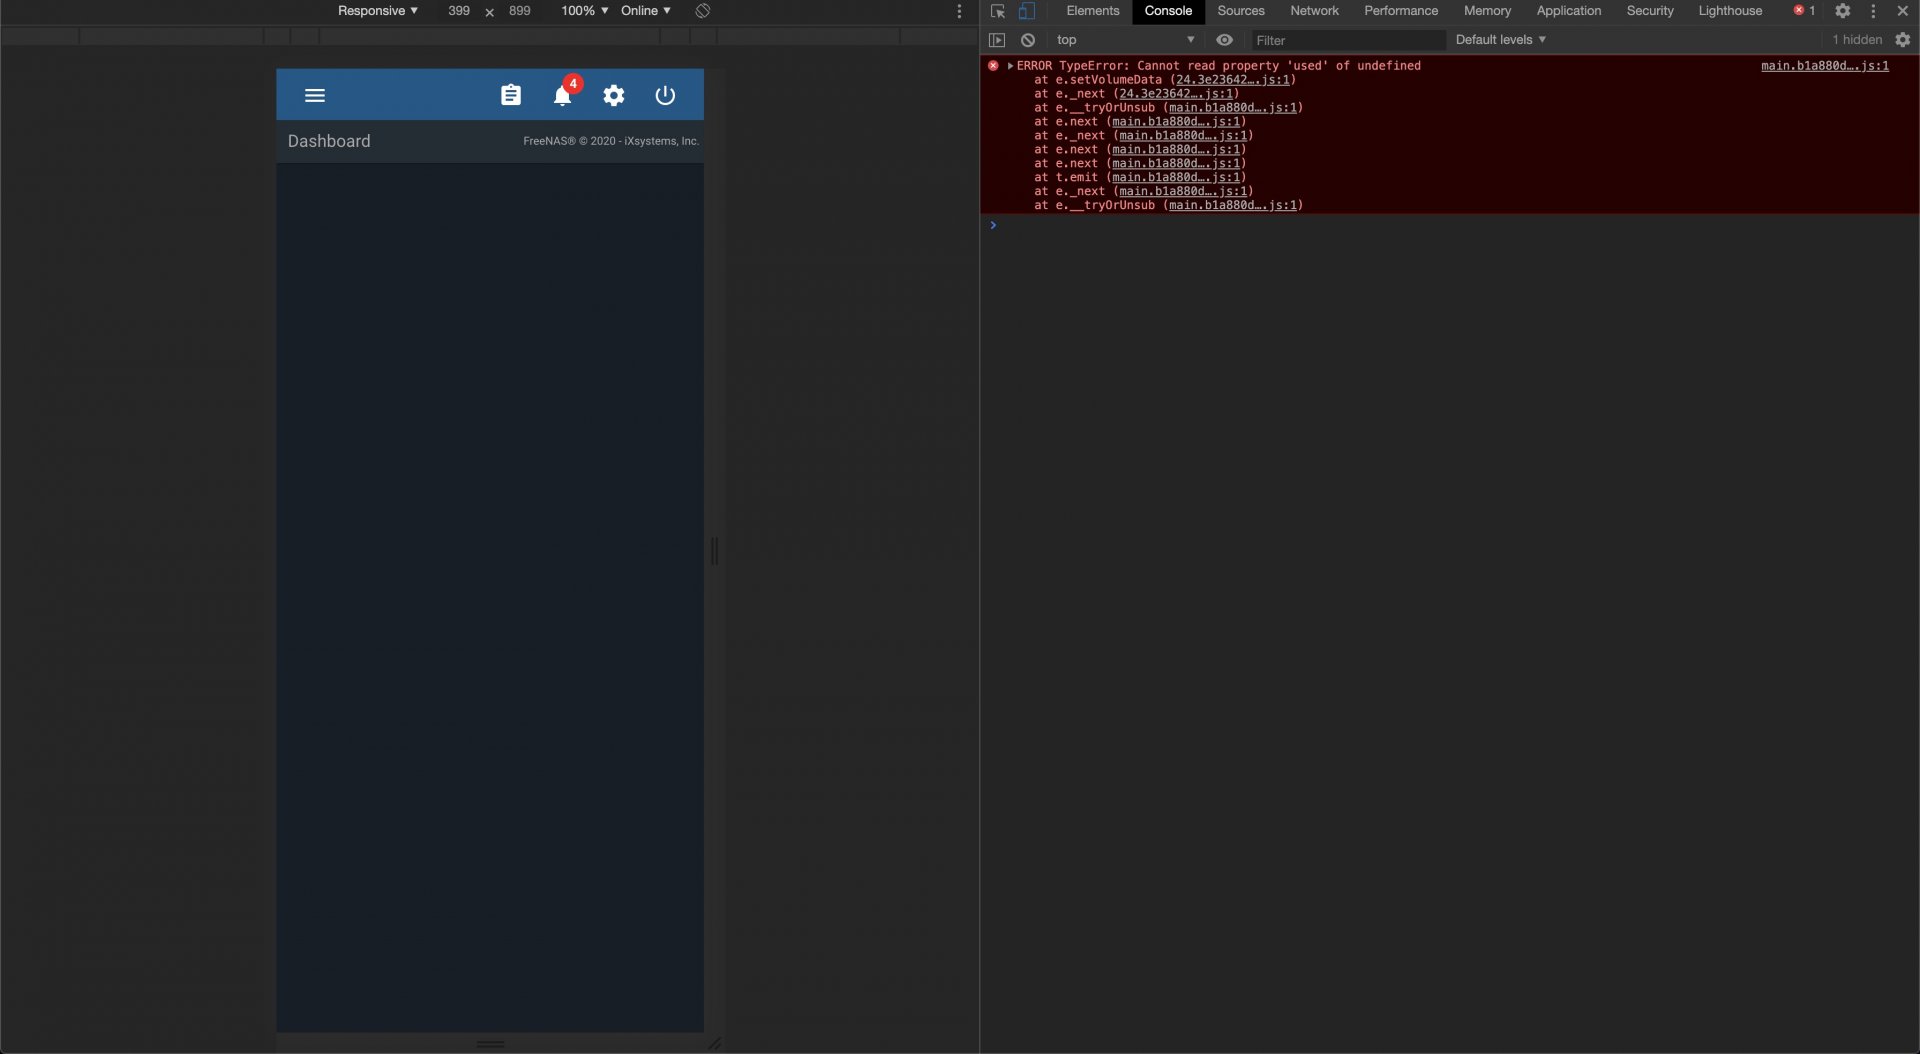Open the 100% zoom dropdown

(x=585, y=11)
